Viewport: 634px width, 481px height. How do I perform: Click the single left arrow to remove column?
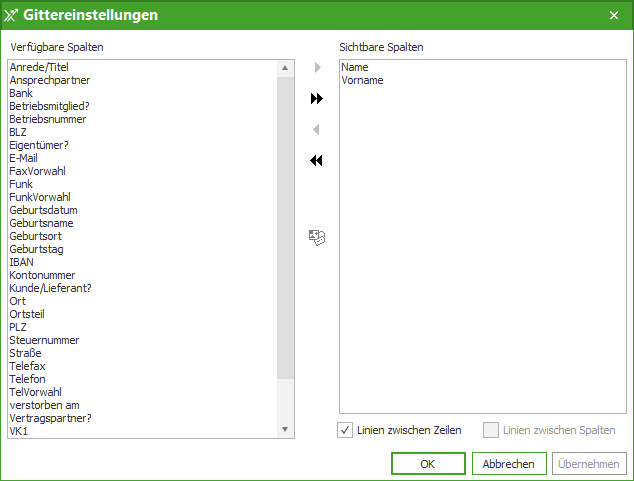317,130
